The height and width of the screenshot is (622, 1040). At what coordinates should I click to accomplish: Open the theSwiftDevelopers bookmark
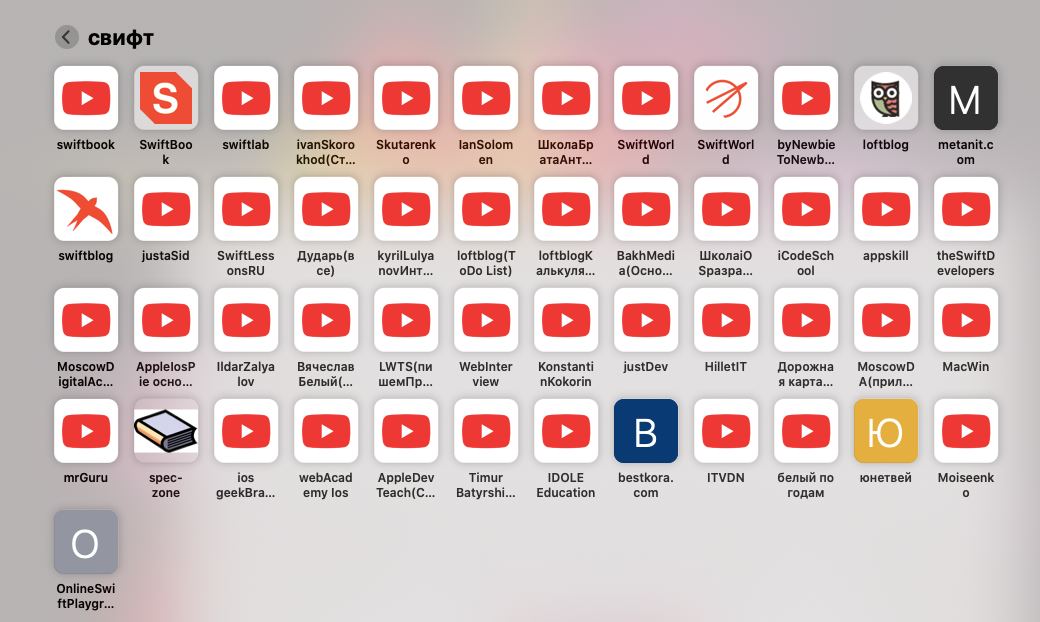point(966,209)
